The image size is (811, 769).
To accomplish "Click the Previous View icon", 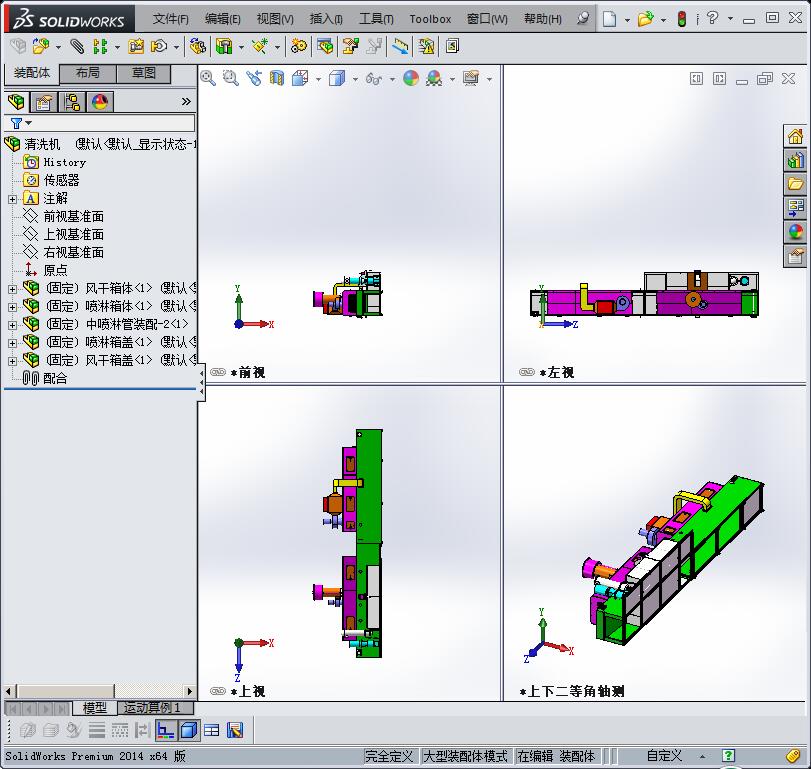I will pos(254,78).
